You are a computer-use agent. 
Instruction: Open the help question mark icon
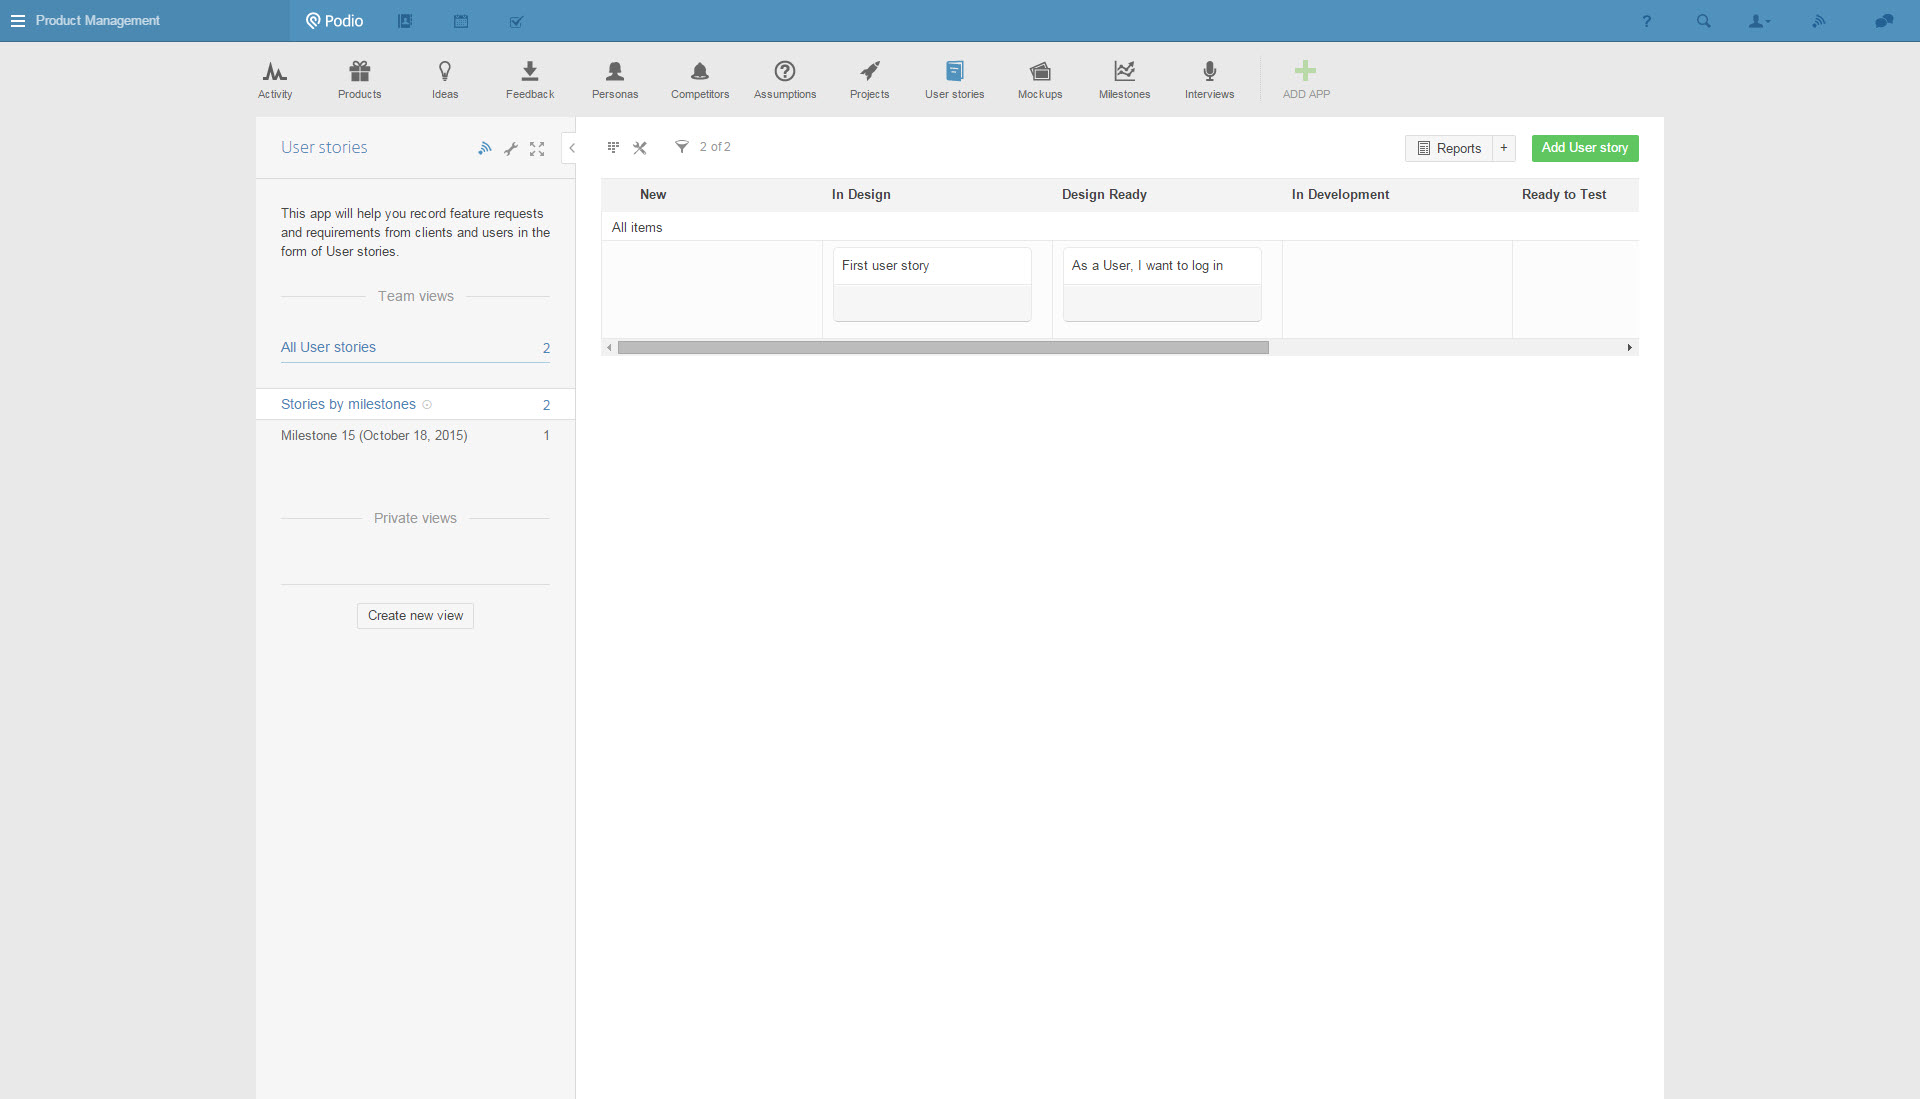1646,21
